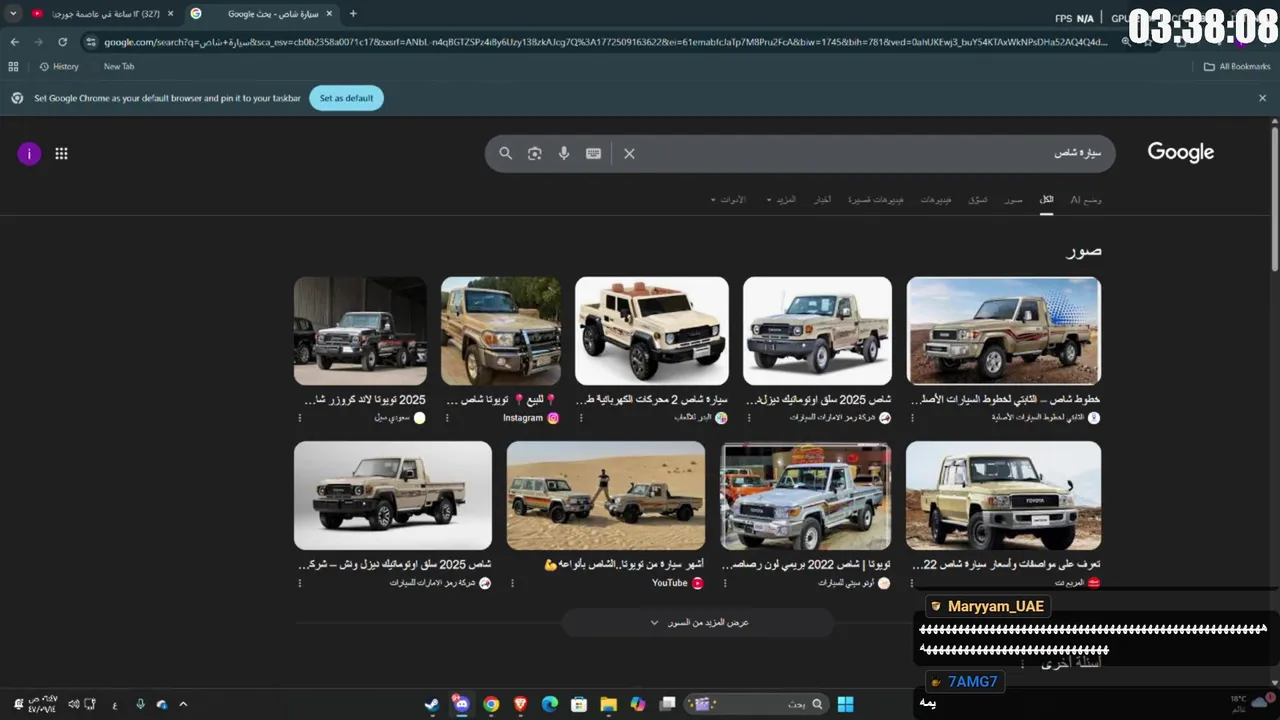Select the AI mode (وضع AI) tab
Viewport: 1280px width, 720px height.
click(1086, 200)
